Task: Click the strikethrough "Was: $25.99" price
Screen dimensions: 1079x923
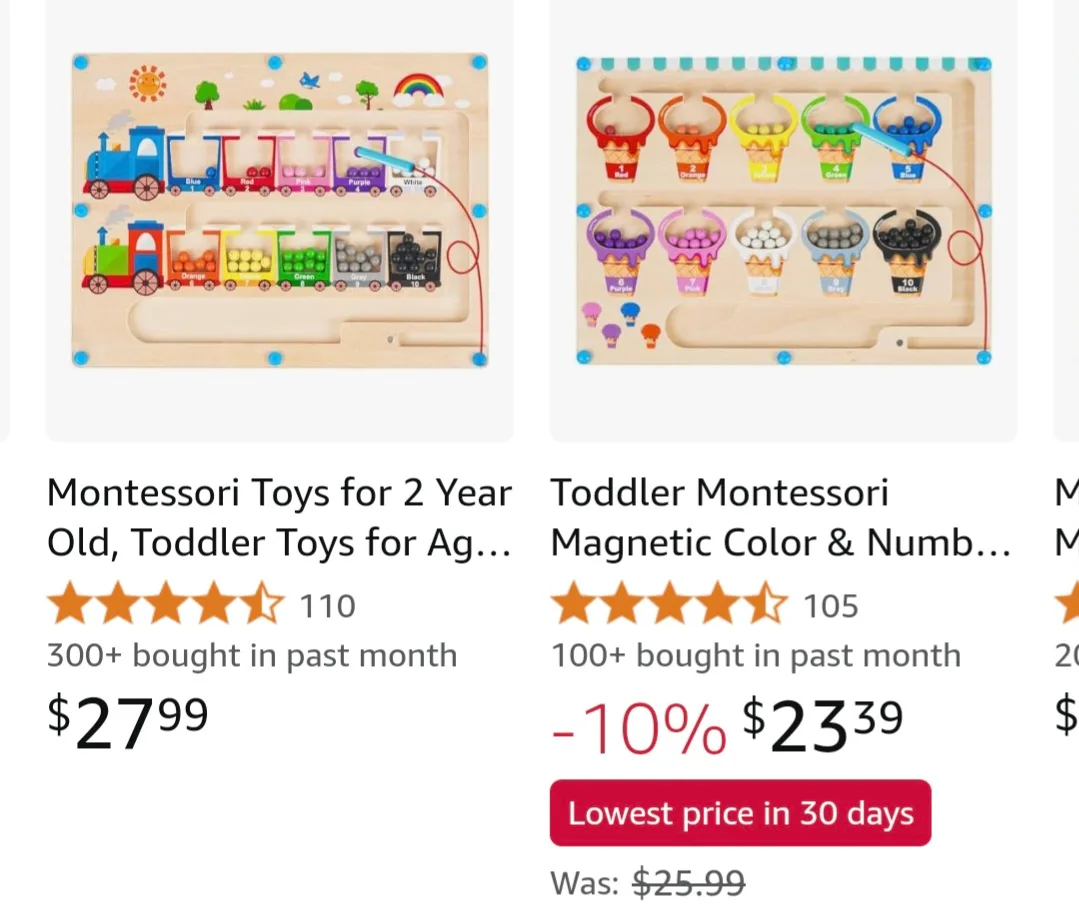Action: pos(688,883)
